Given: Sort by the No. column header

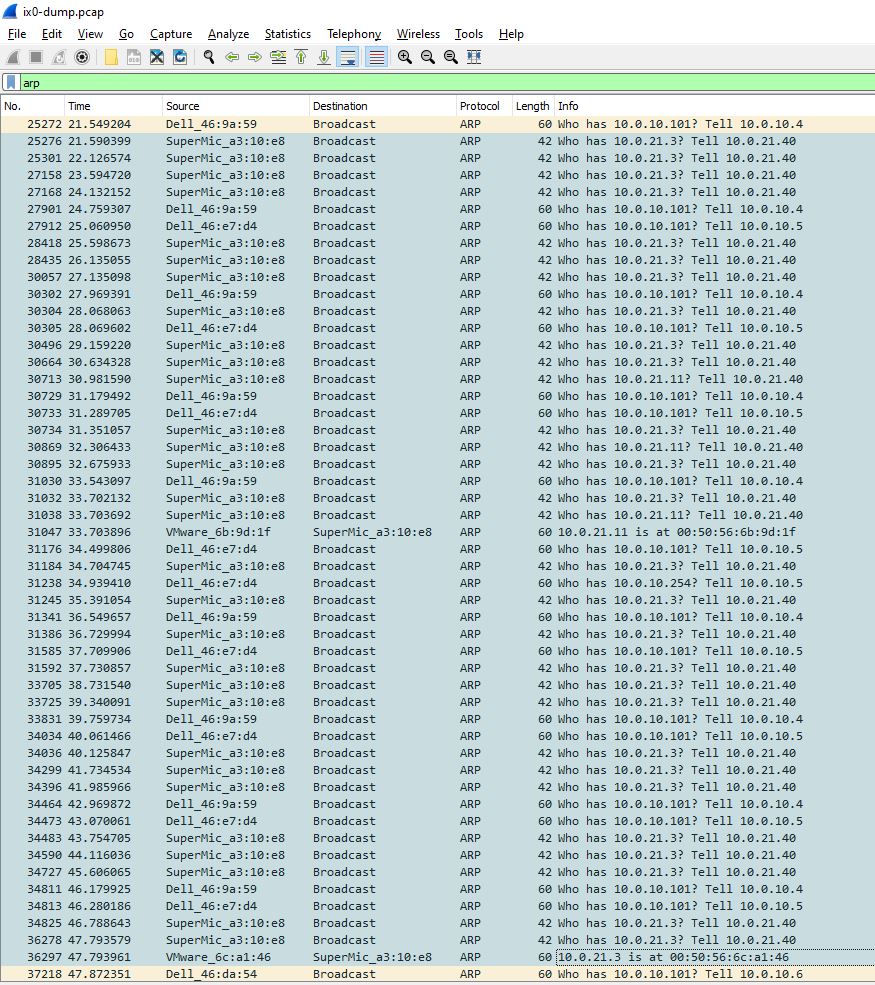Looking at the screenshot, I should [32, 106].
